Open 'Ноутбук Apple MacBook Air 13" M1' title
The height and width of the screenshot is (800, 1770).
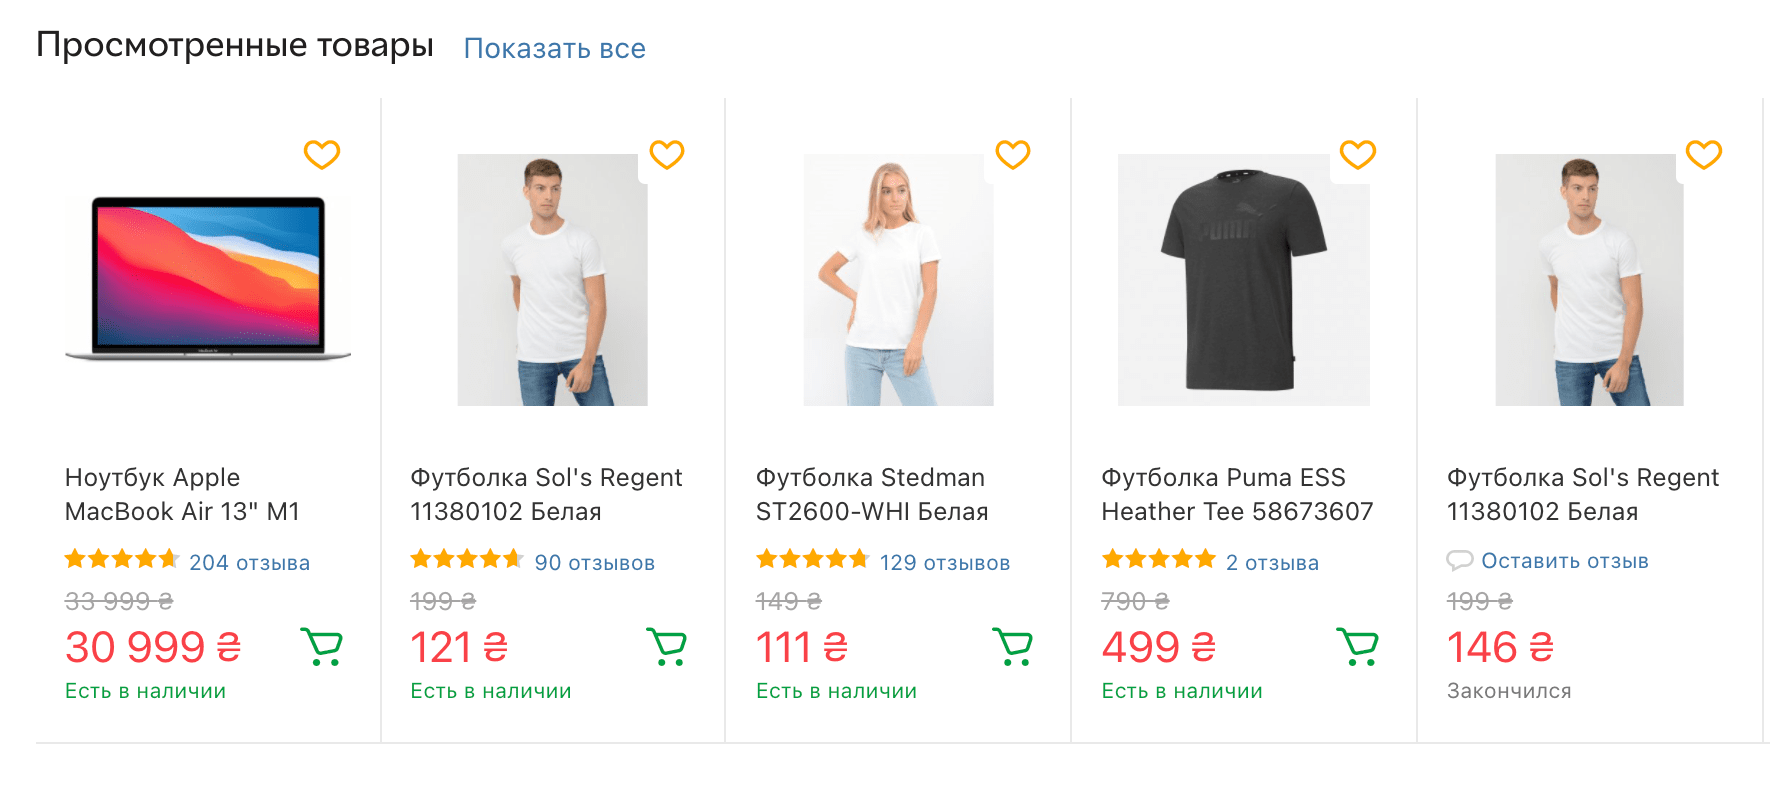click(x=183, y=495)
